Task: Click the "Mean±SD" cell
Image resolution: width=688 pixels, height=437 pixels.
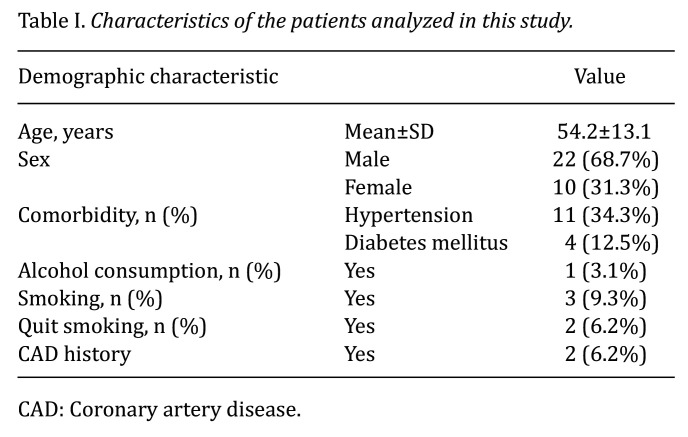Action: 387,132
